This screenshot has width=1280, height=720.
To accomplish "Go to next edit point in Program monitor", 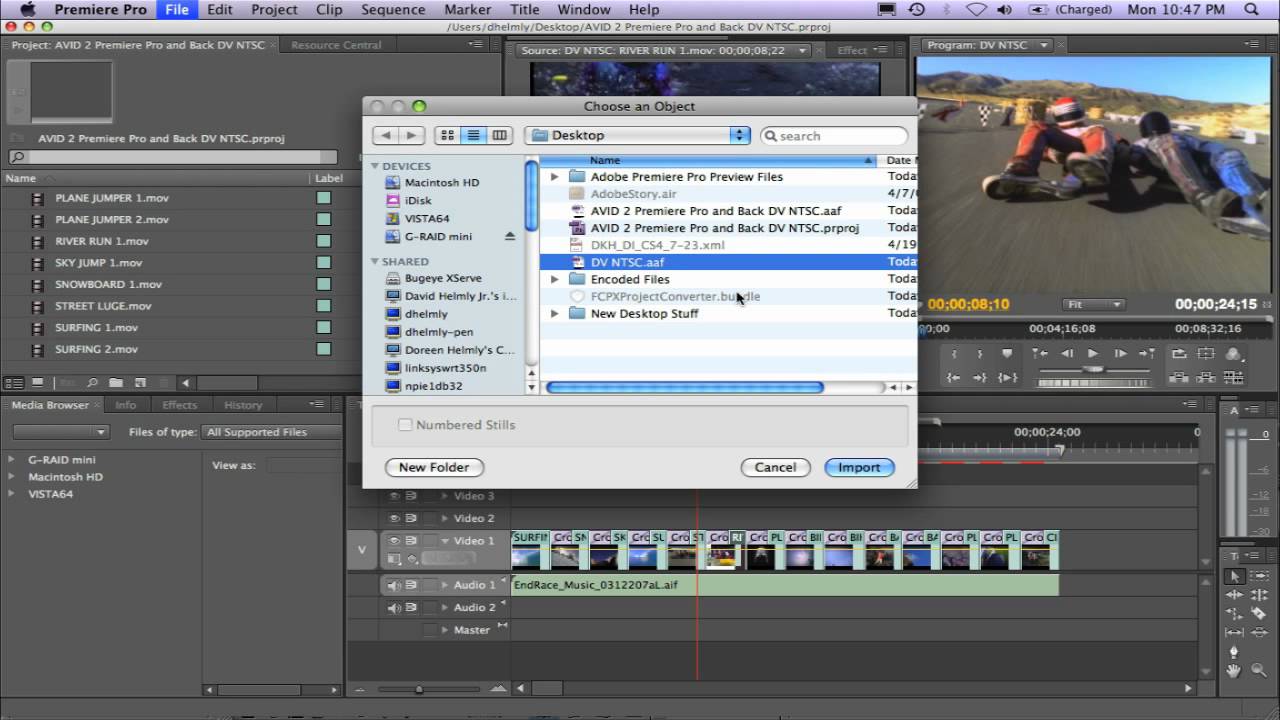I will point(1147,353).
